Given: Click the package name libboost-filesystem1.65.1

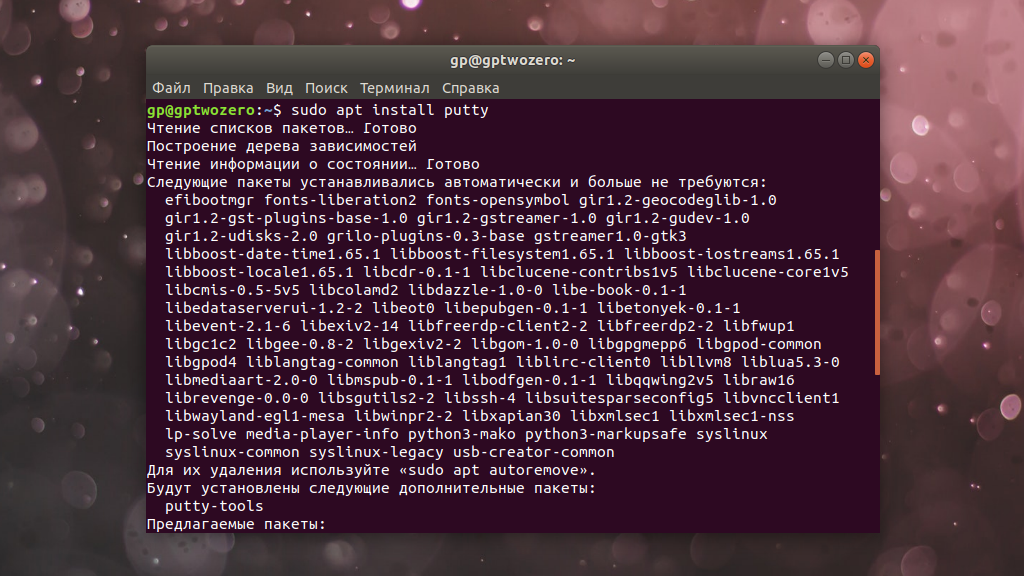Looking at the screenshot, I should pos(502,254).
